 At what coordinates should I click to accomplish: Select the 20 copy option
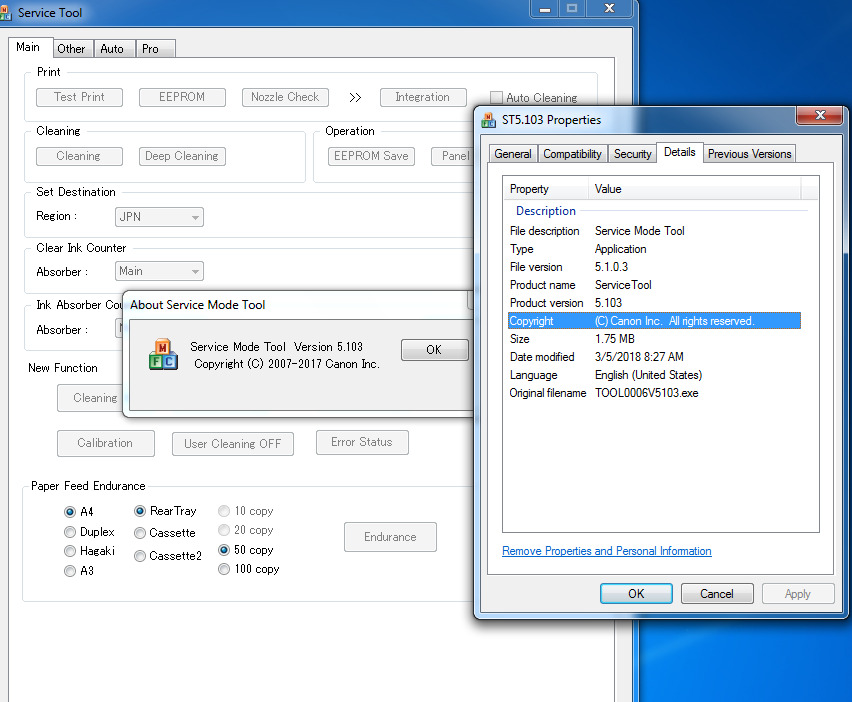[224, 530]
